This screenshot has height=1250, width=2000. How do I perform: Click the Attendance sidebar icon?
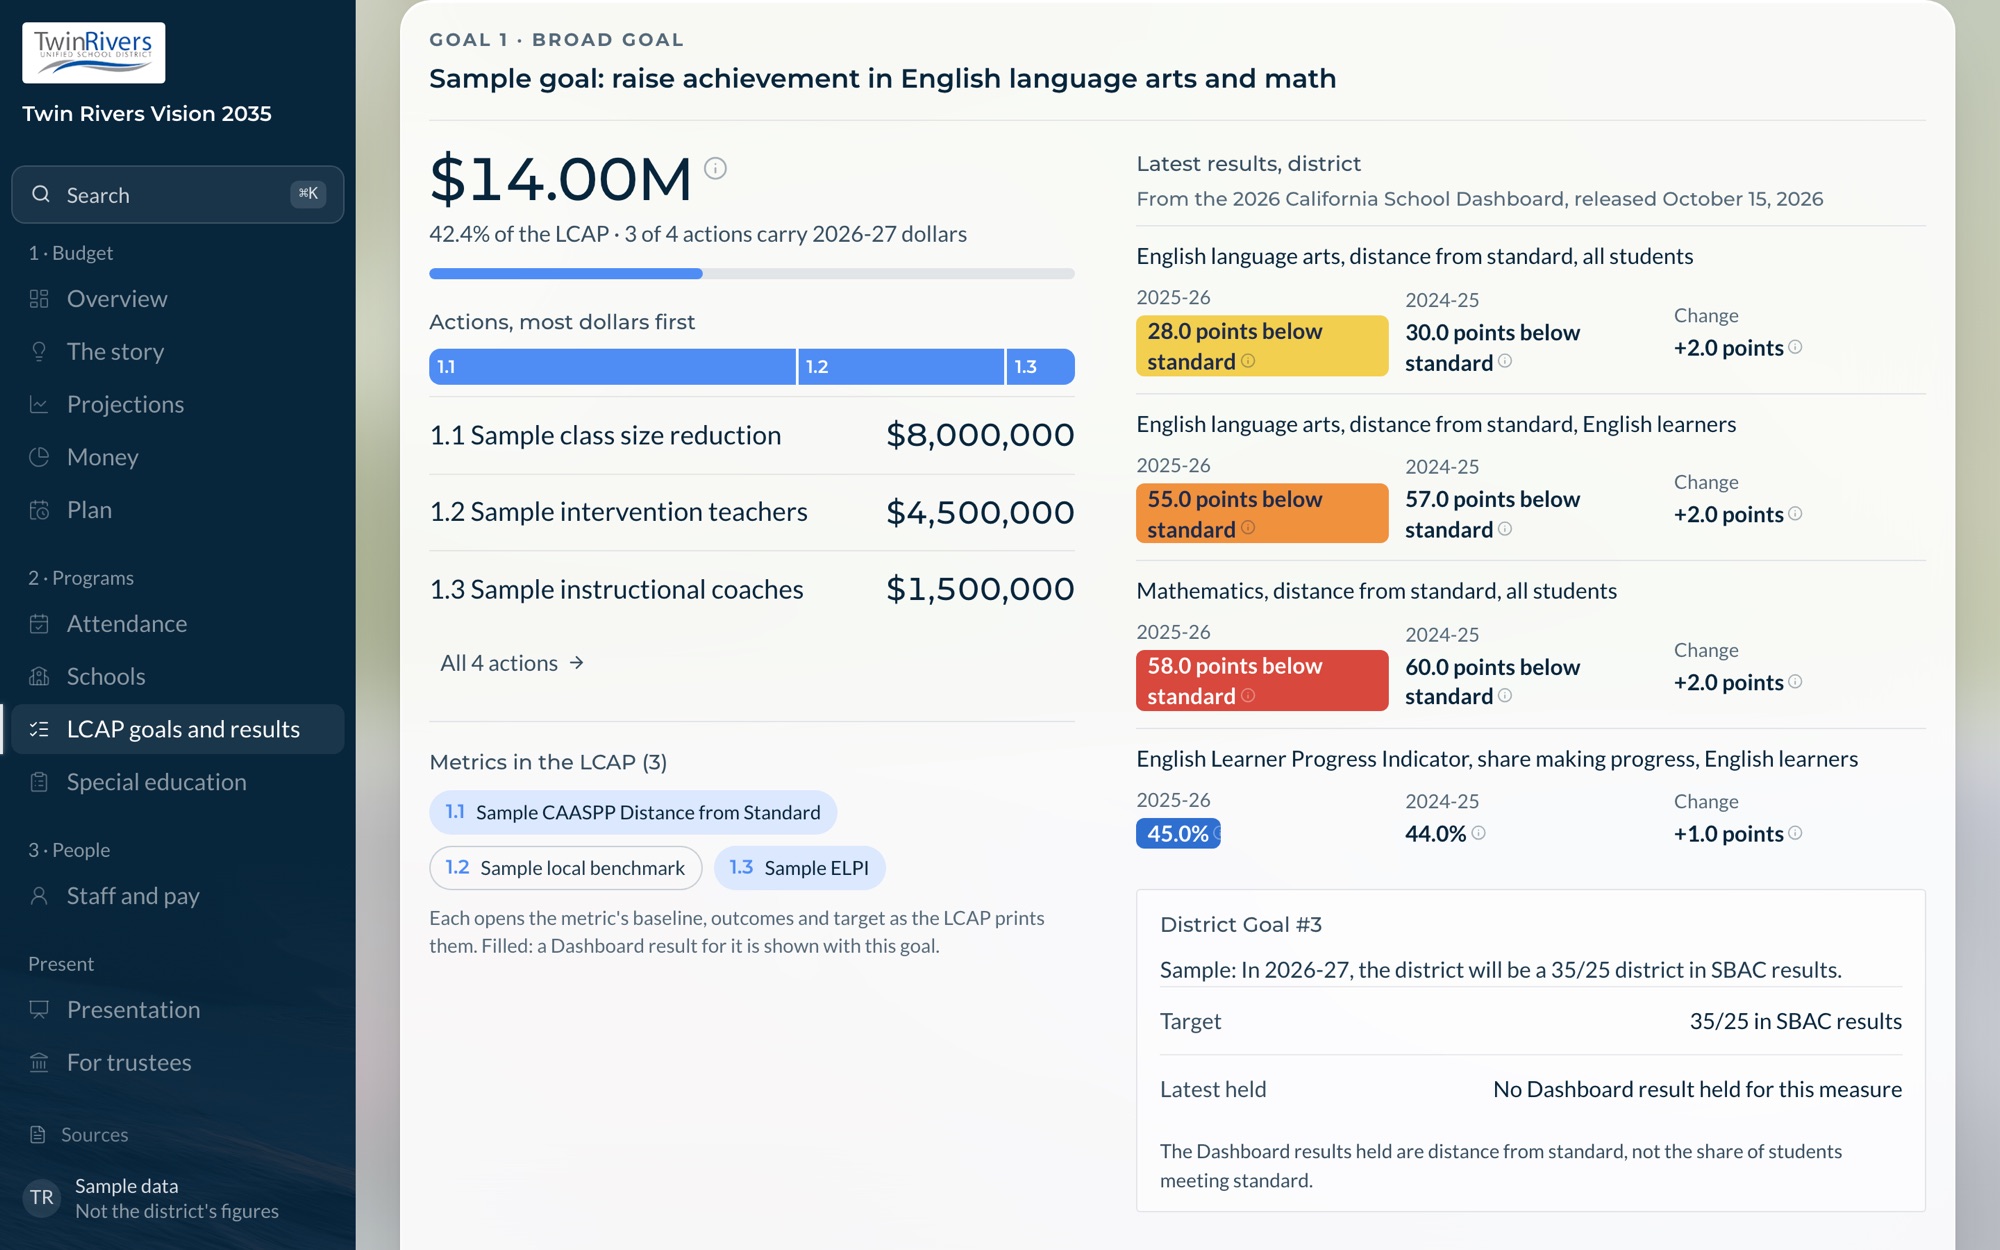[39, 624]
